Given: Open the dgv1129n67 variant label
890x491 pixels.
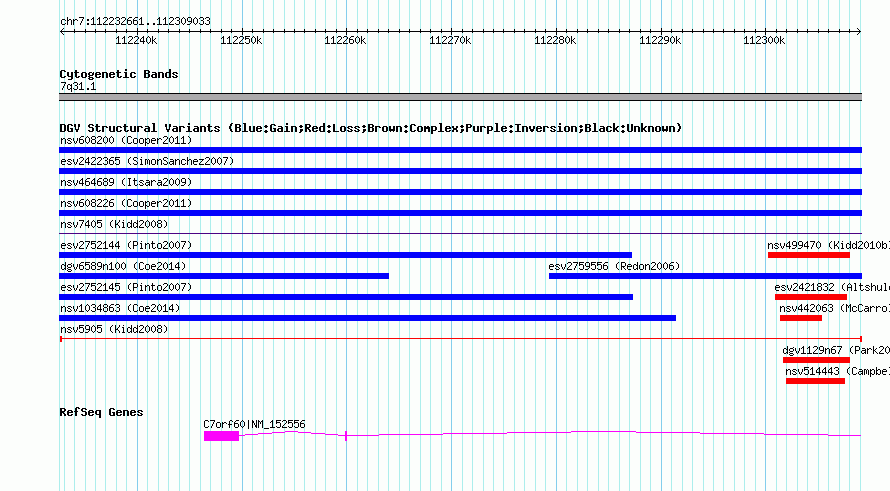Looking at the screenshot, I should (836, 350).
